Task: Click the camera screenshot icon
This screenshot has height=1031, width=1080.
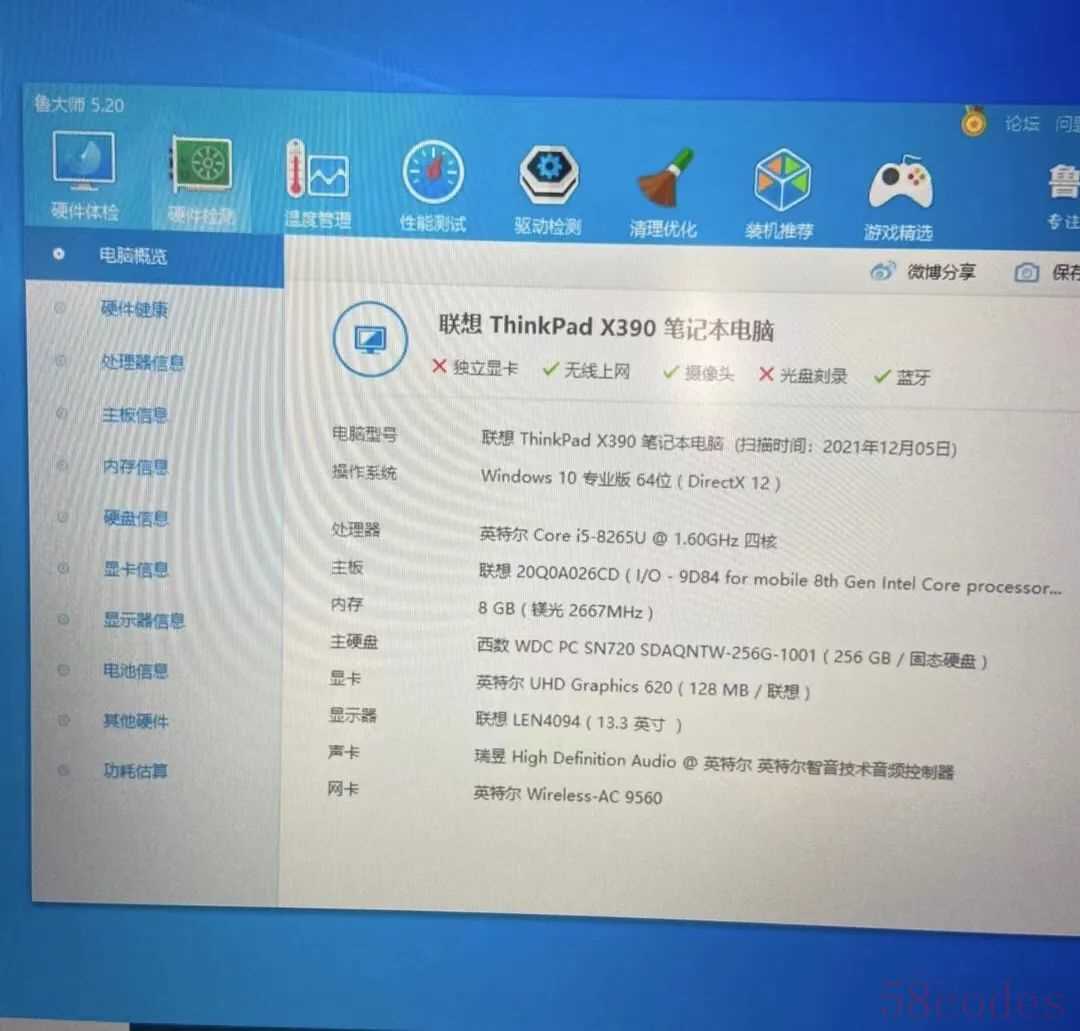Action: coord(1026,273)
